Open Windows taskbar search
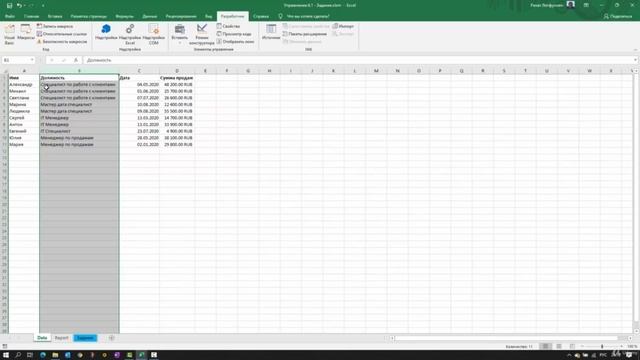 (x=18, y=355)
